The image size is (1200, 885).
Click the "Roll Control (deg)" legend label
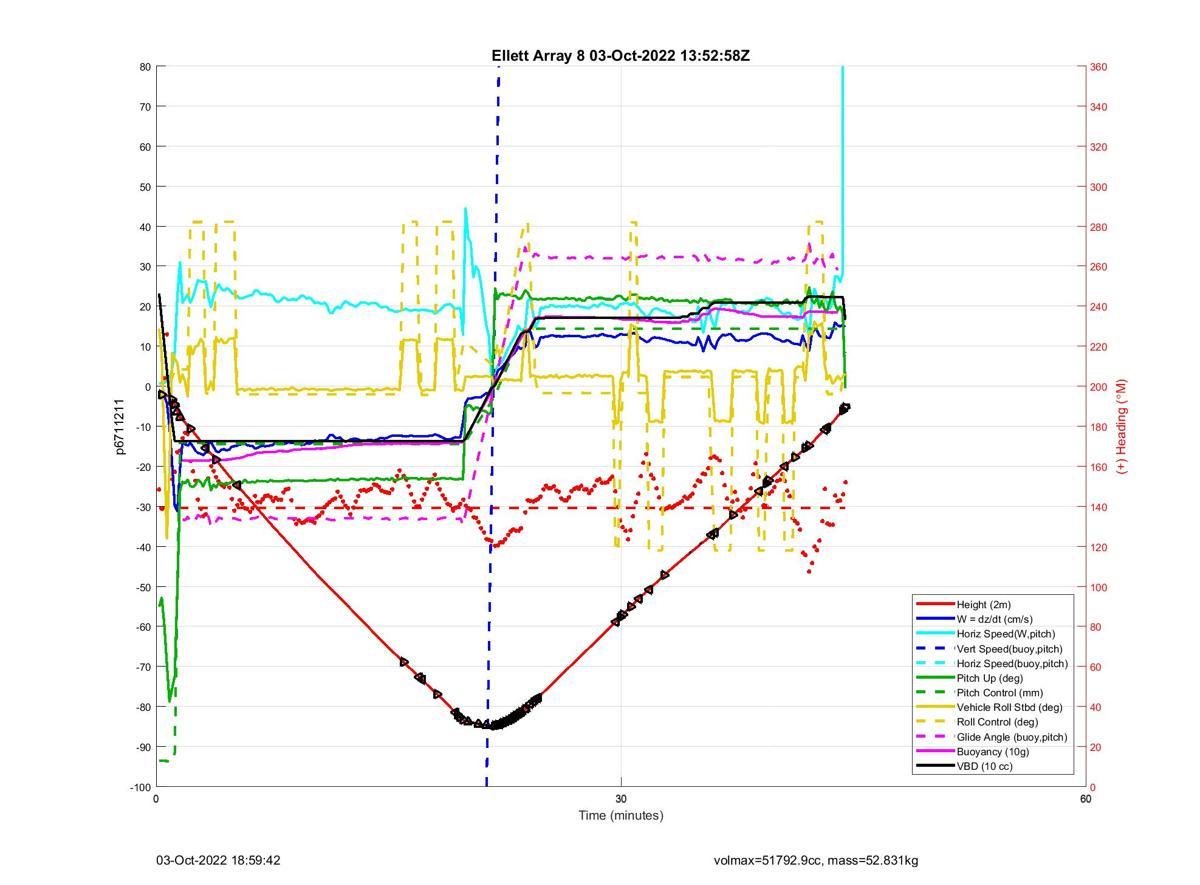pyautogui.click(x=997, y=722)
